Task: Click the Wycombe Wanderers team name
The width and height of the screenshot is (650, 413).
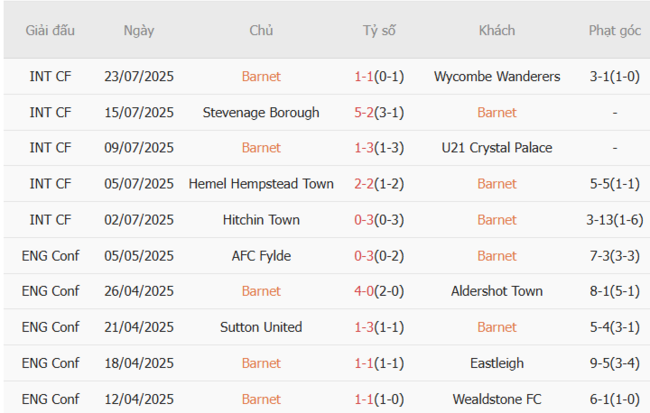Action: (497, 76)
